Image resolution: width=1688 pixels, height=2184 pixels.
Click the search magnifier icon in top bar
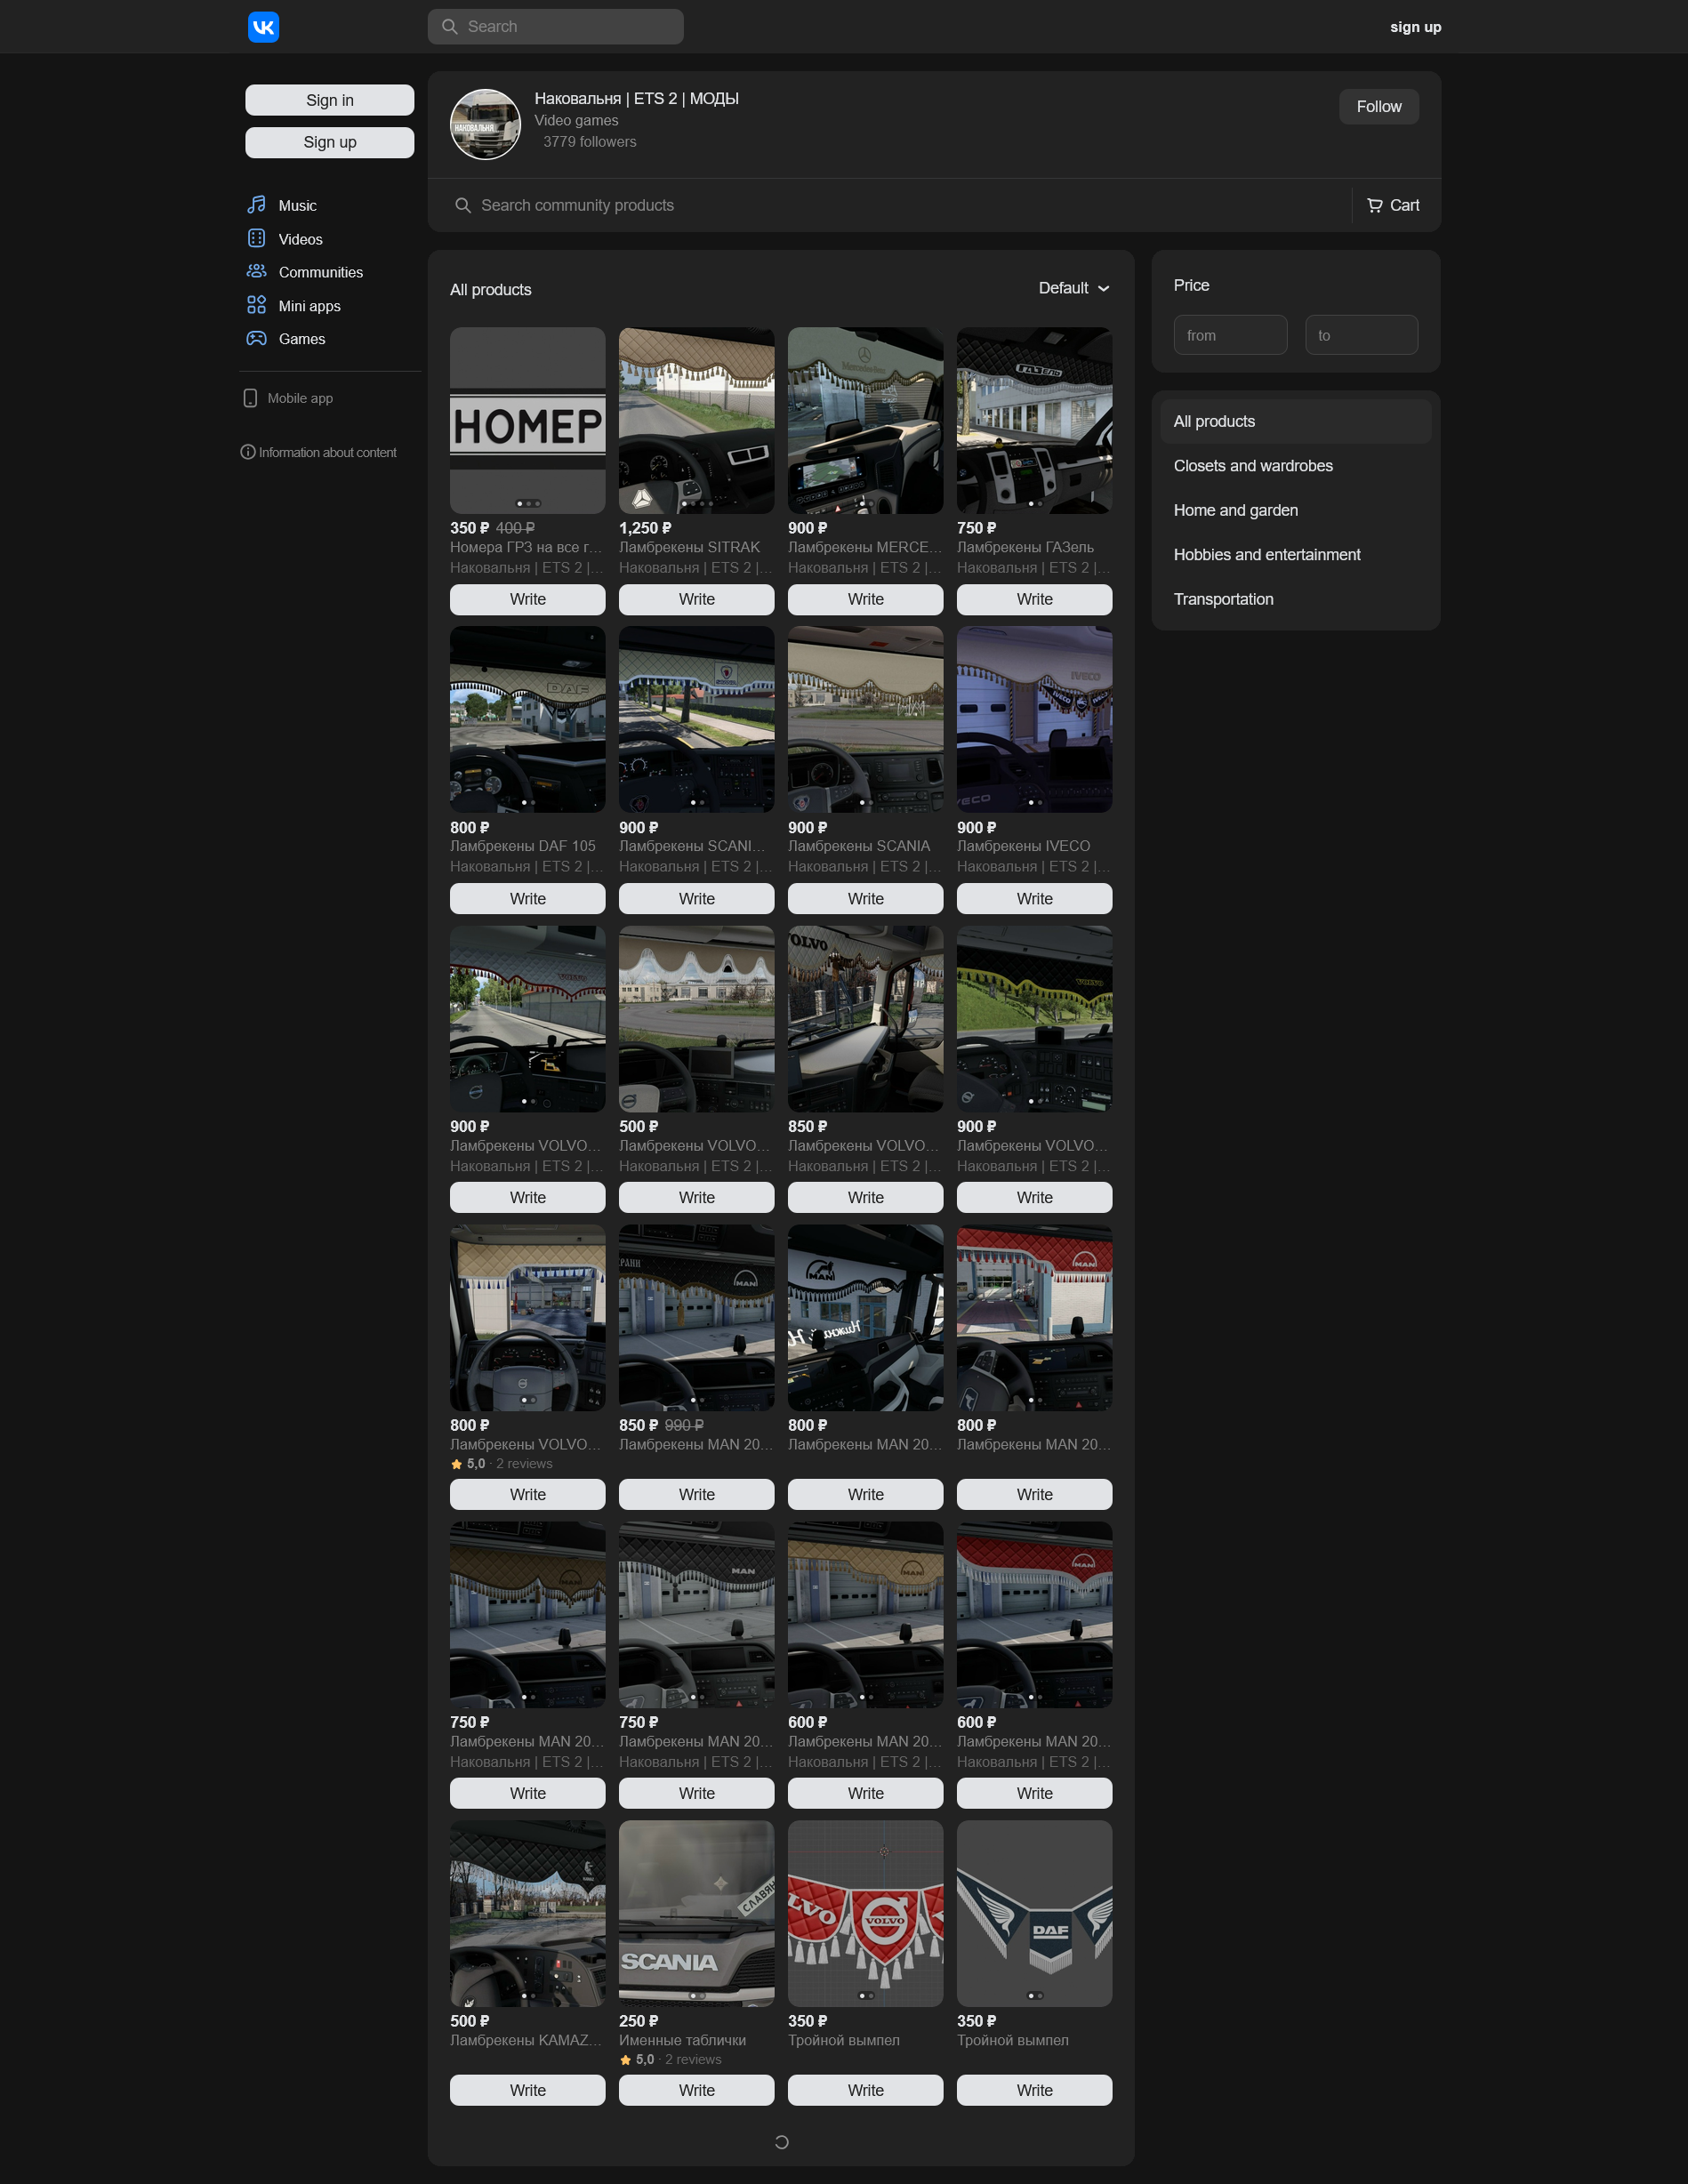coord(450,27)
